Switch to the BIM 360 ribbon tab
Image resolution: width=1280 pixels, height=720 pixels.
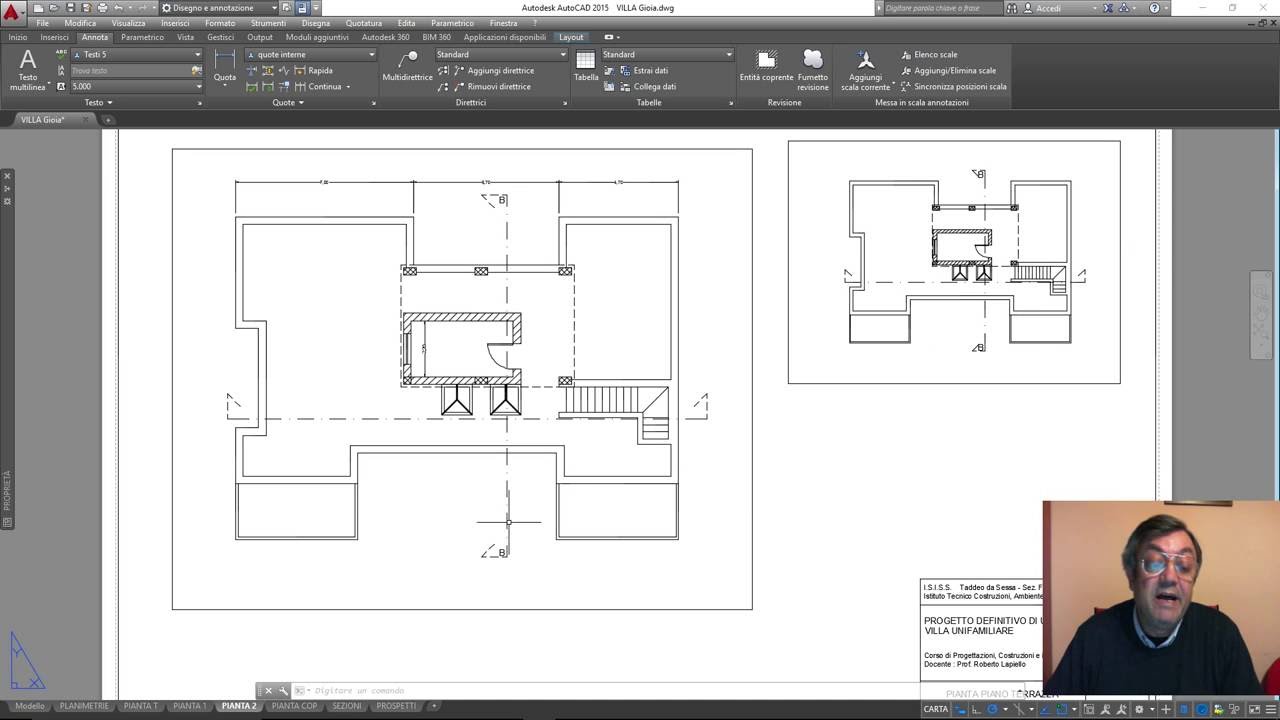[436, 37]
